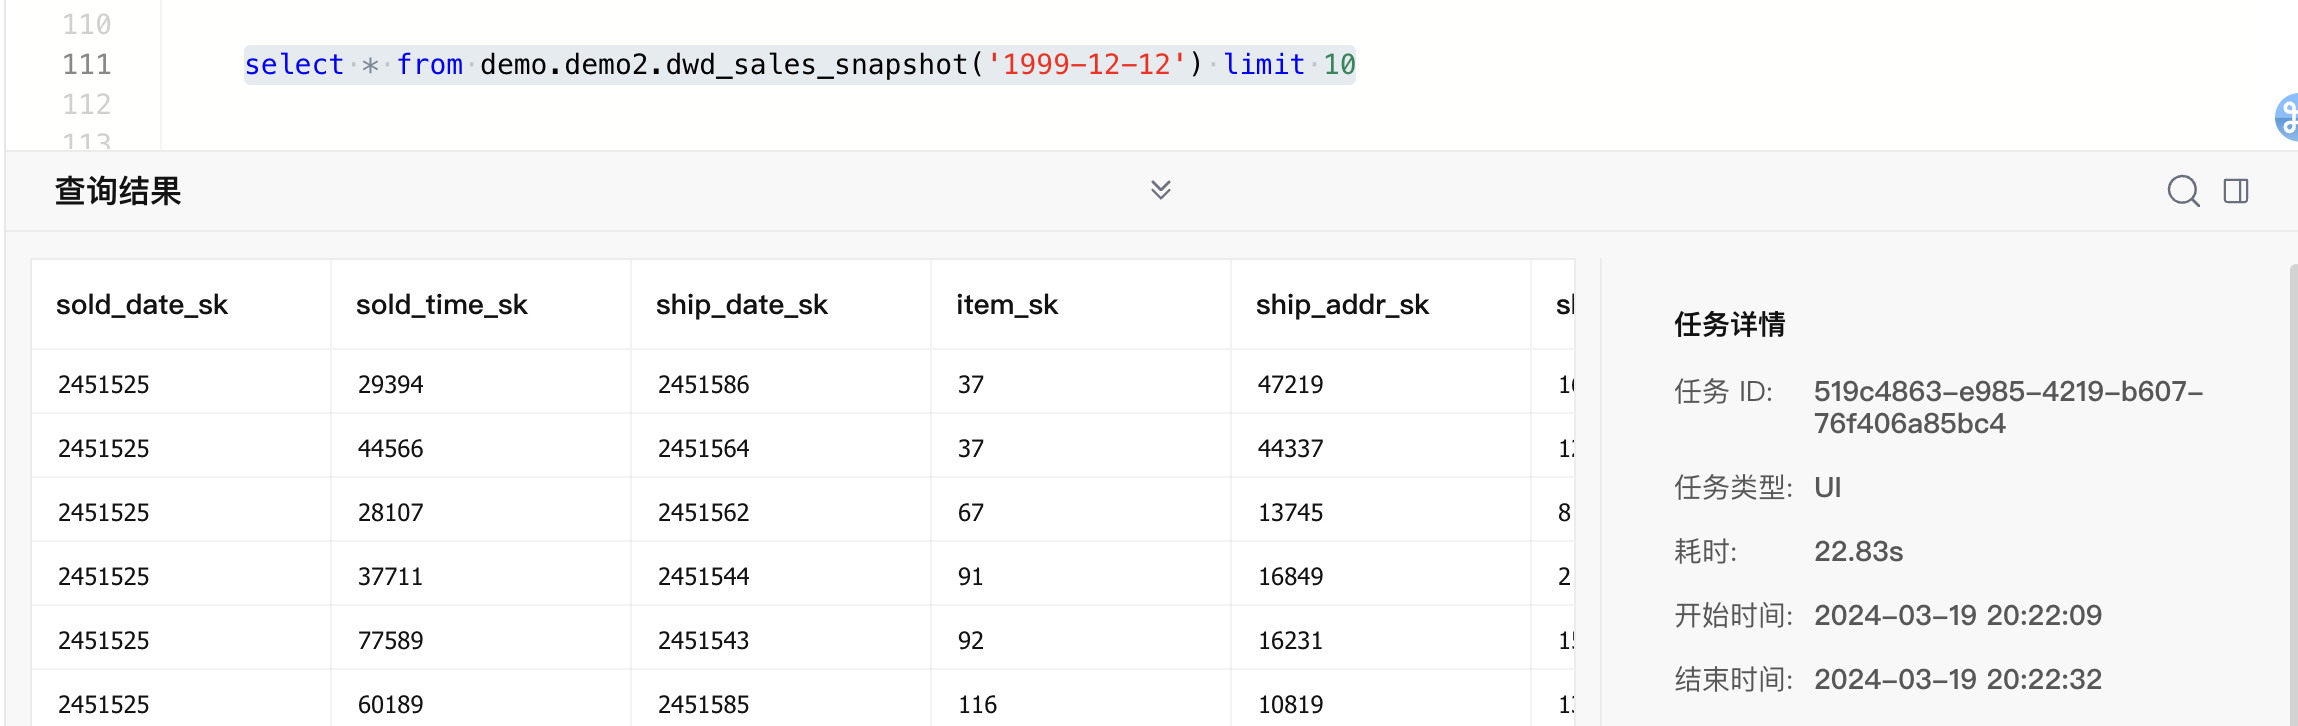2298x726 pixels.
Task: Click the task ID value starting 519c4863
Action: [2007, 407]
